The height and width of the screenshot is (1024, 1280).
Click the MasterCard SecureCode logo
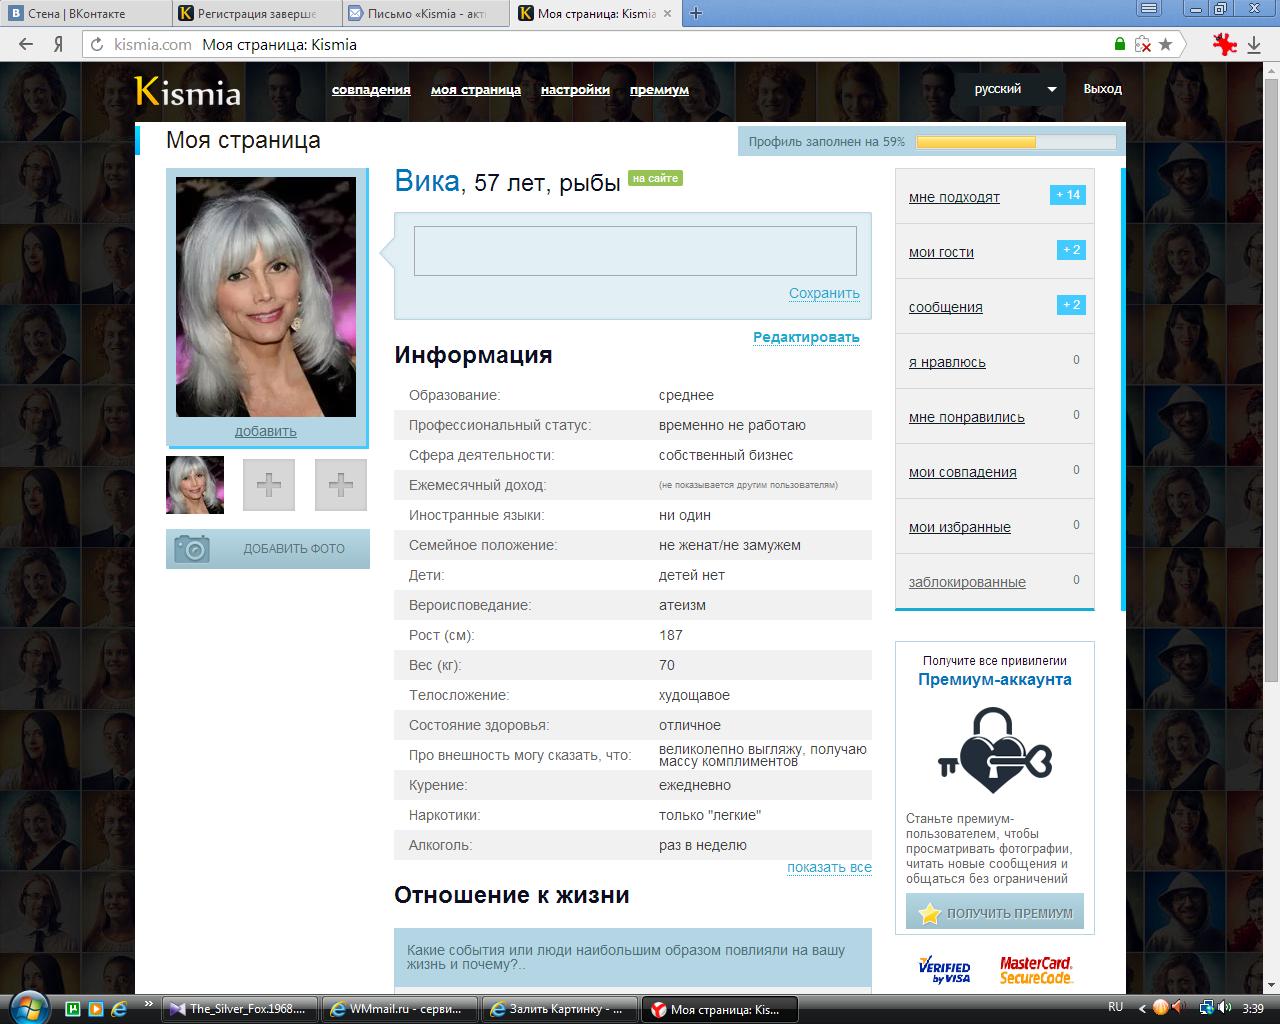(1036, 969)
